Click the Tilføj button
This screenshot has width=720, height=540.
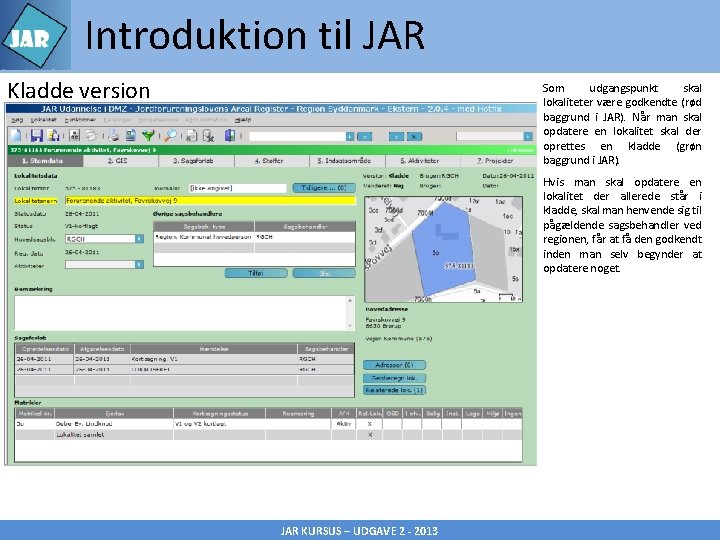coord(256,273)
